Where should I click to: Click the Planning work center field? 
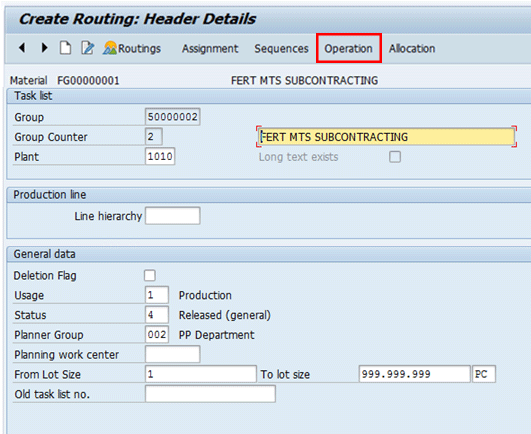pos(173,354)
